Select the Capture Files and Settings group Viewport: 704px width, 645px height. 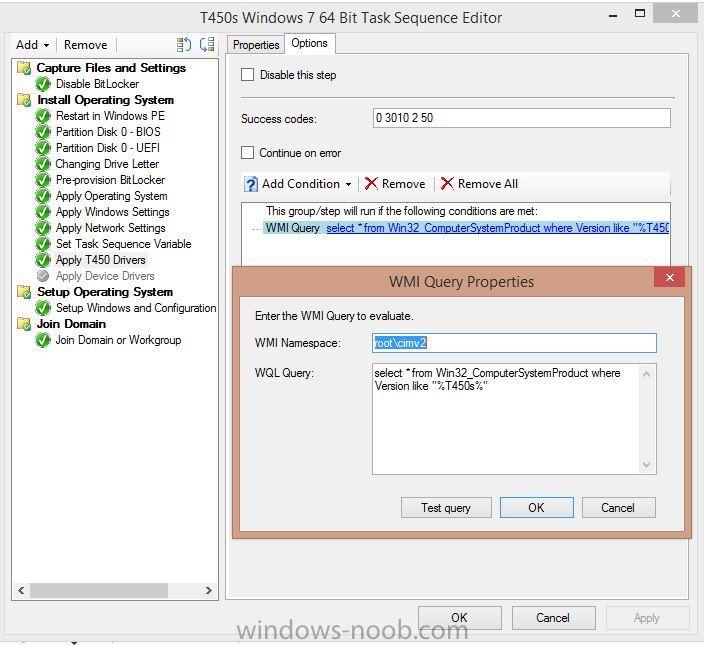111,68
